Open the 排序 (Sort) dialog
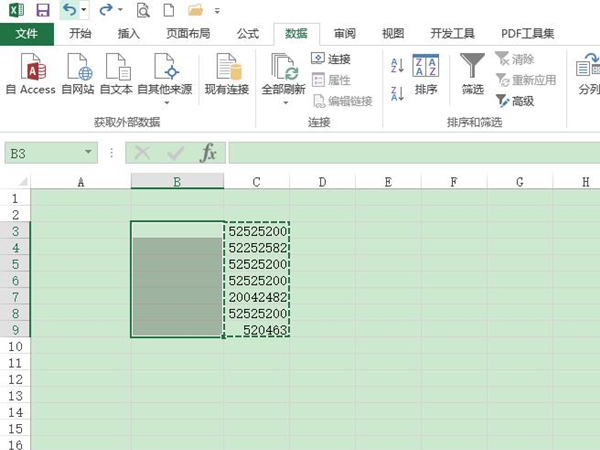The image size is (600, 450). pyautogui.click(x=425, y=74)
